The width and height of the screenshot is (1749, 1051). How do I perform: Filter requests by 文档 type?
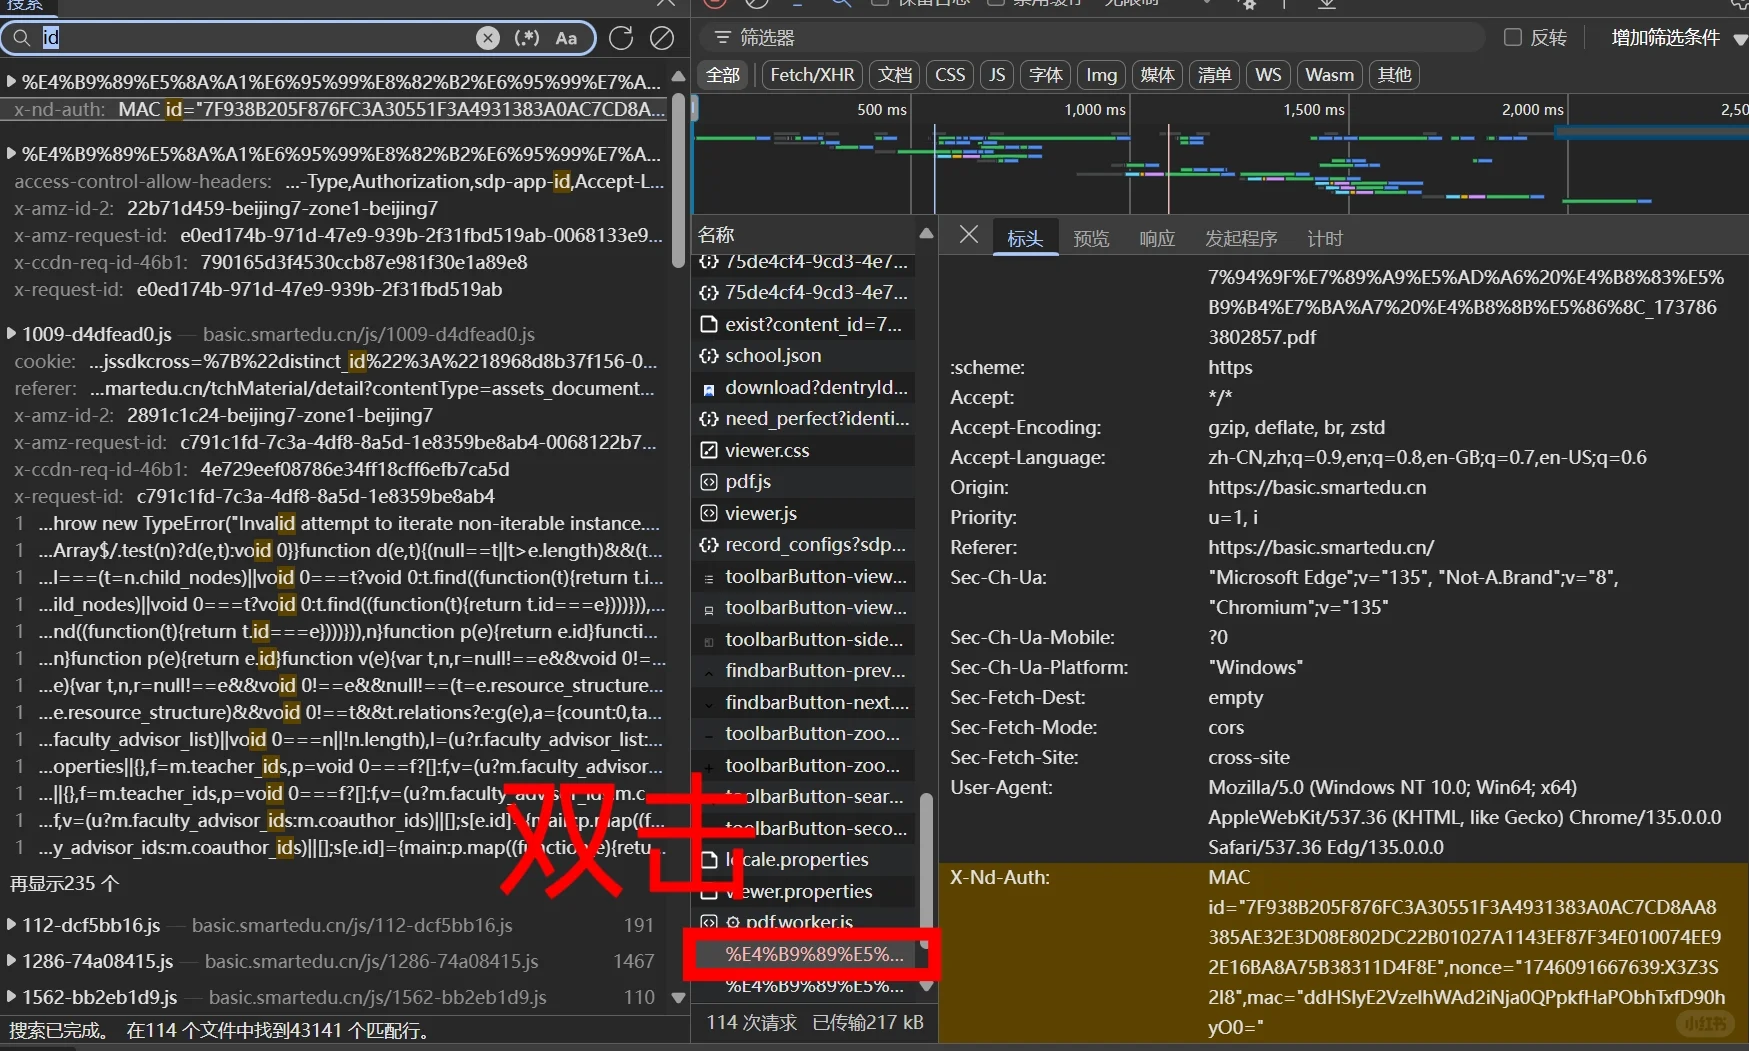click(x=895, y=75)
